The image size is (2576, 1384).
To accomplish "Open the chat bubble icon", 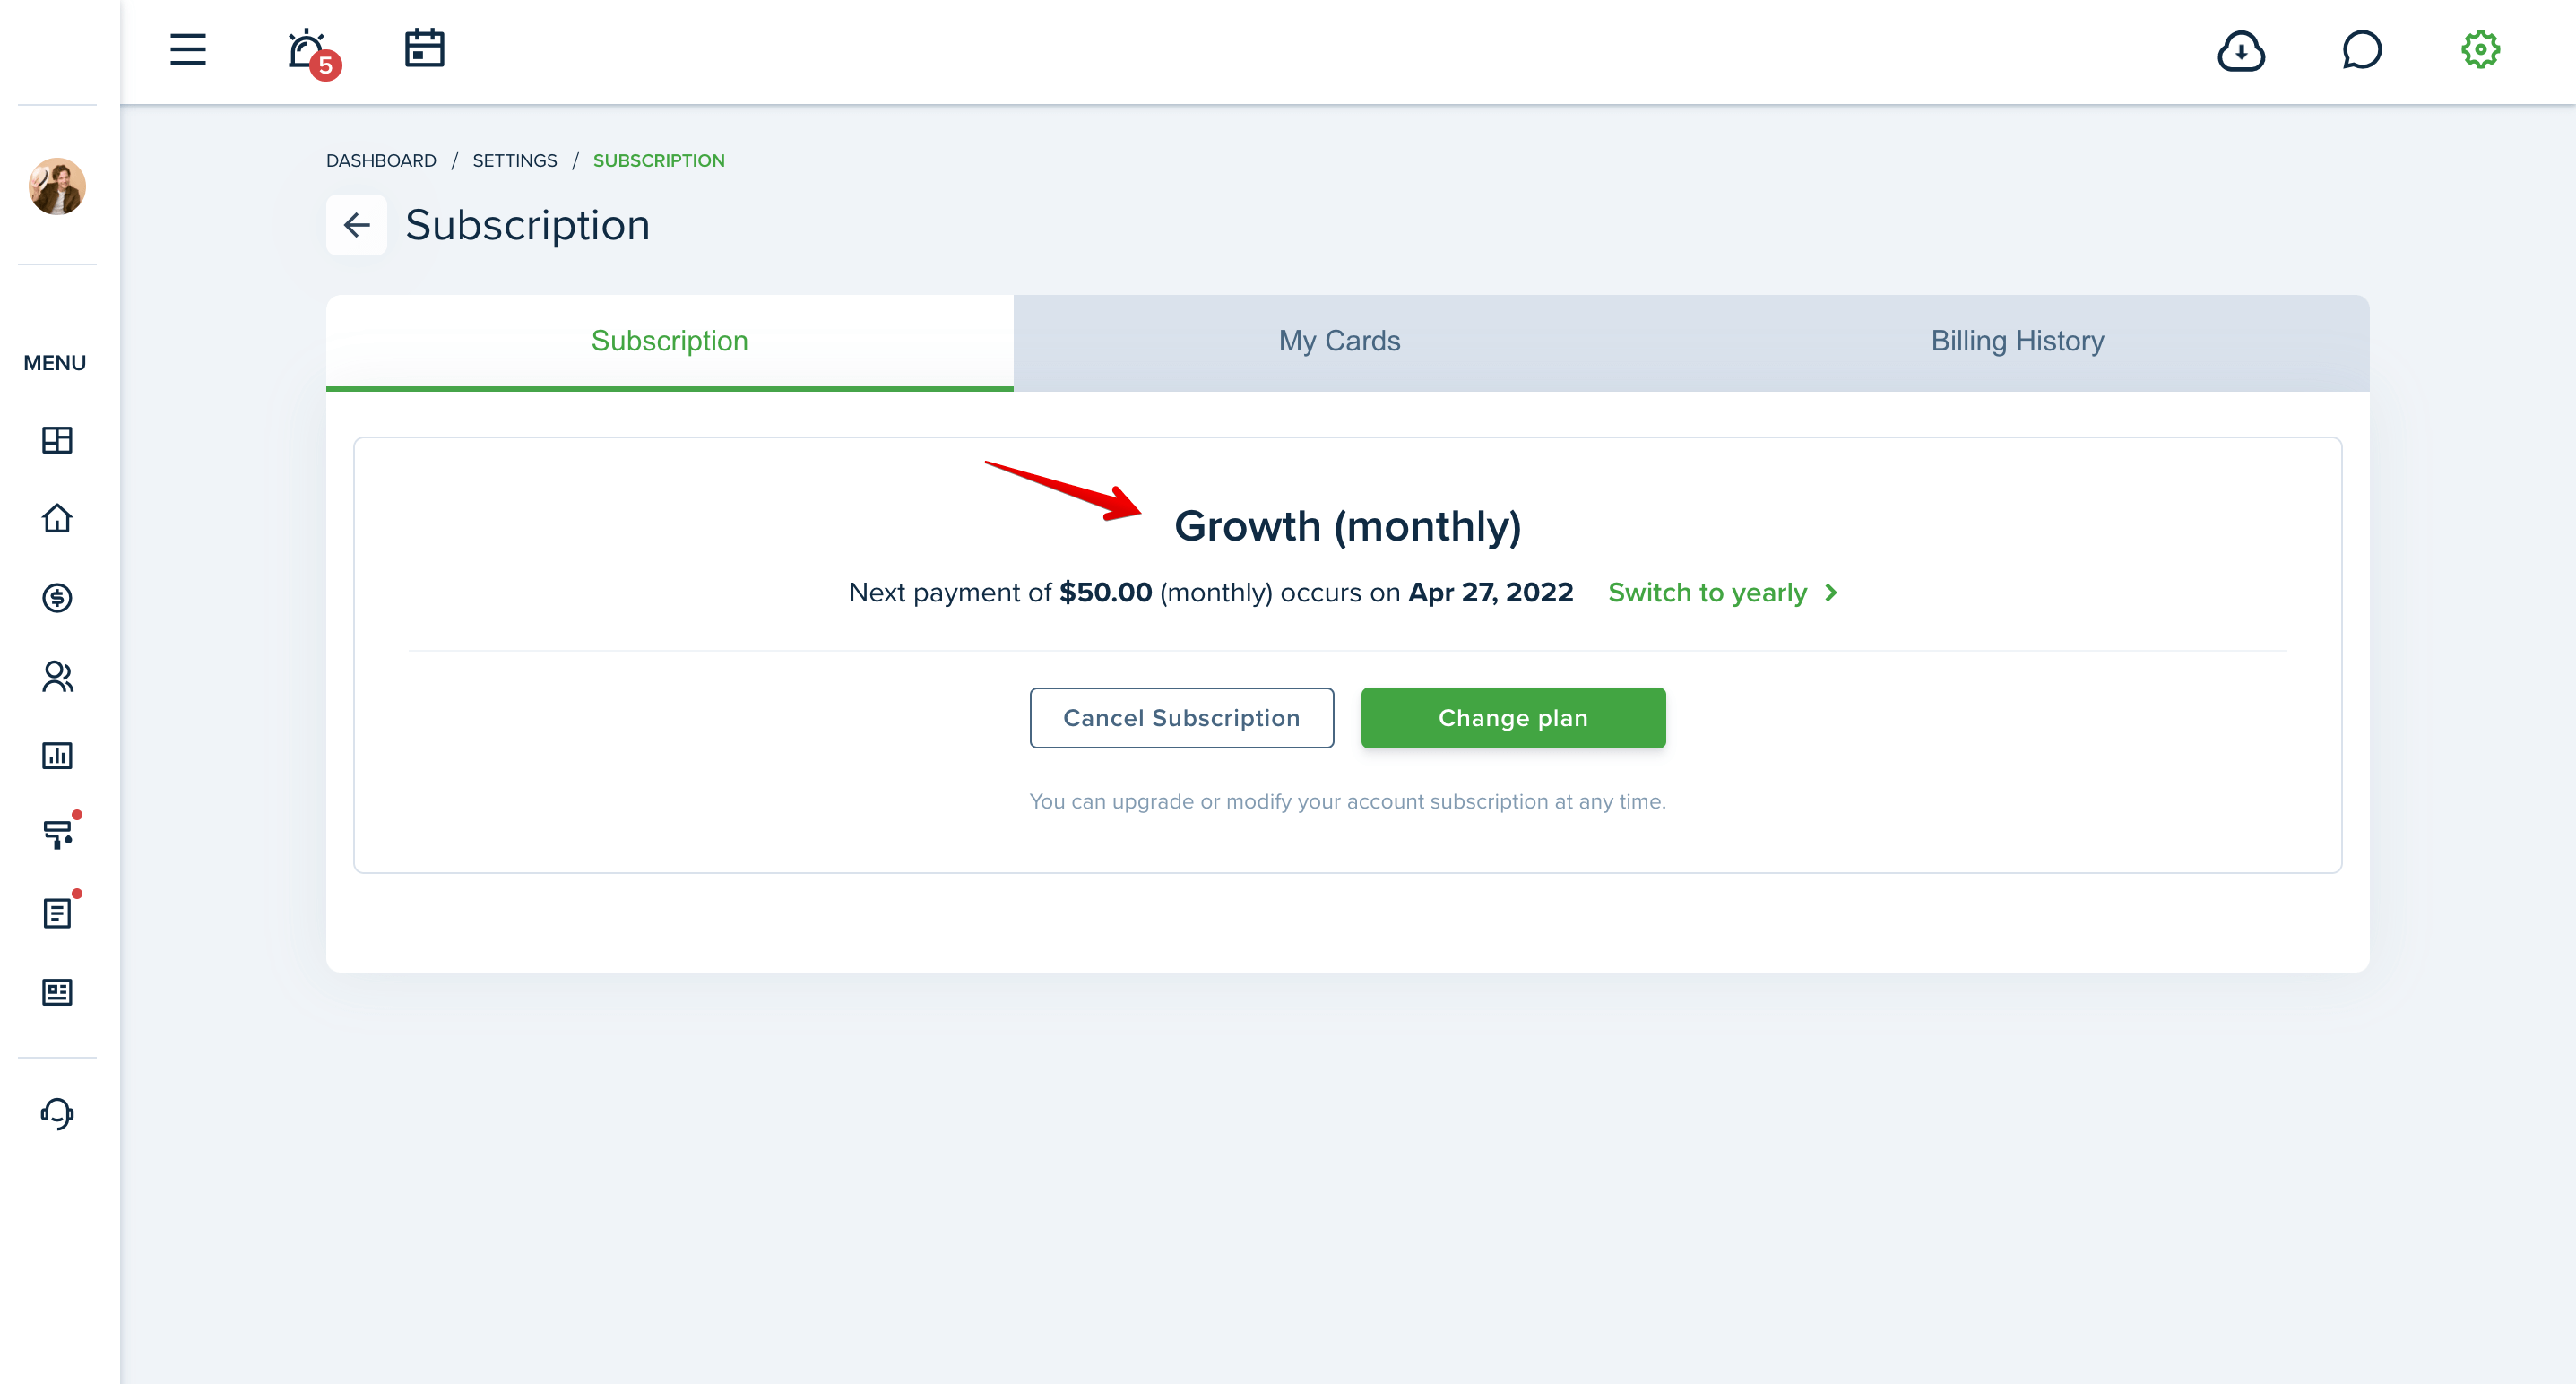I will tap(2361, 50).
